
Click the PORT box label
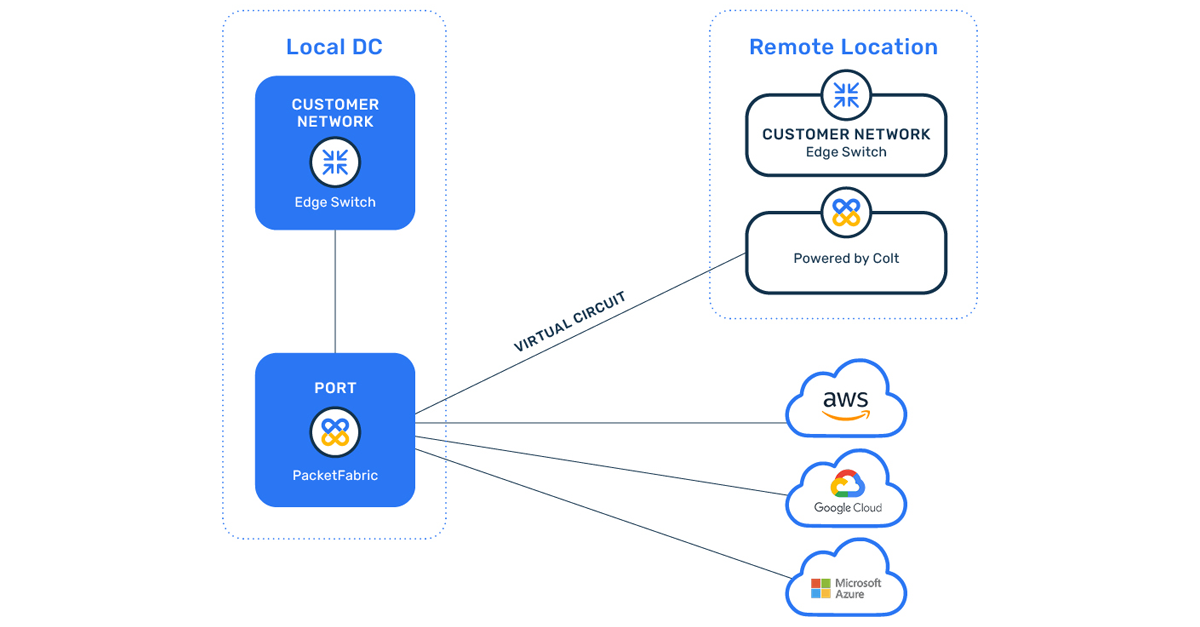[x=335, y=388]
